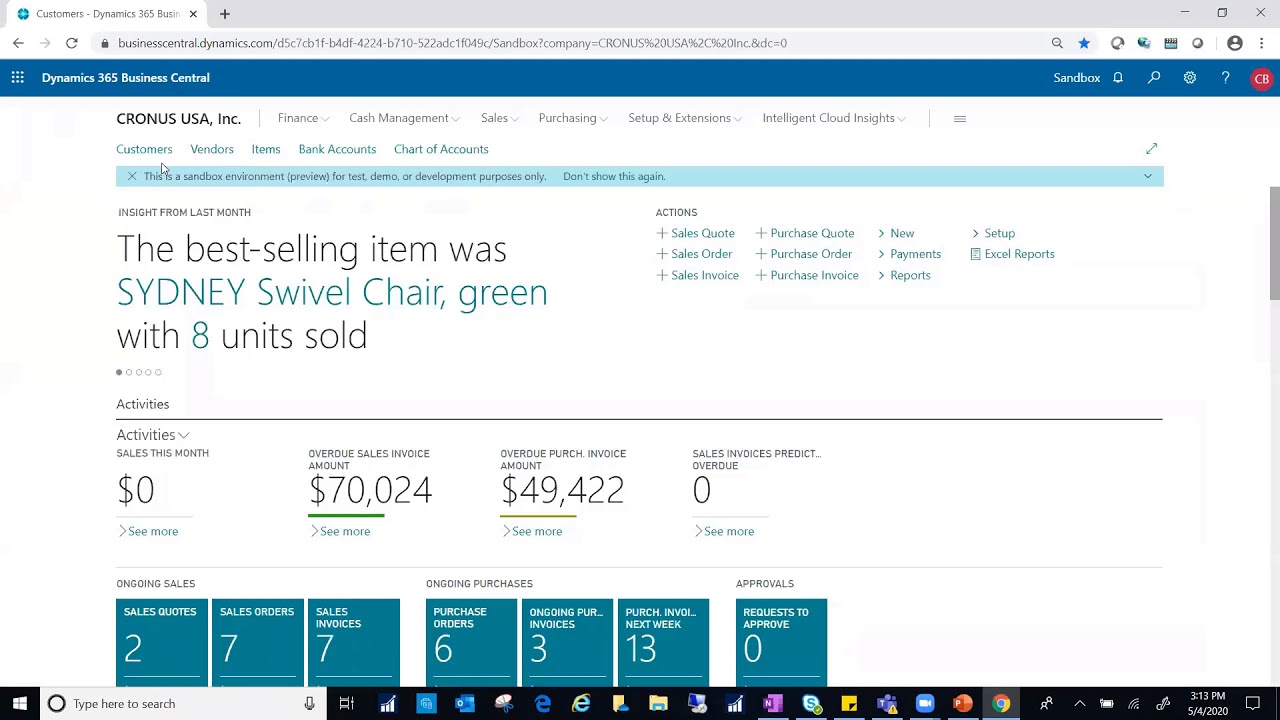Click the expand page arrows icon
Screen dimensions: 1280x720
coord(1151,149)
